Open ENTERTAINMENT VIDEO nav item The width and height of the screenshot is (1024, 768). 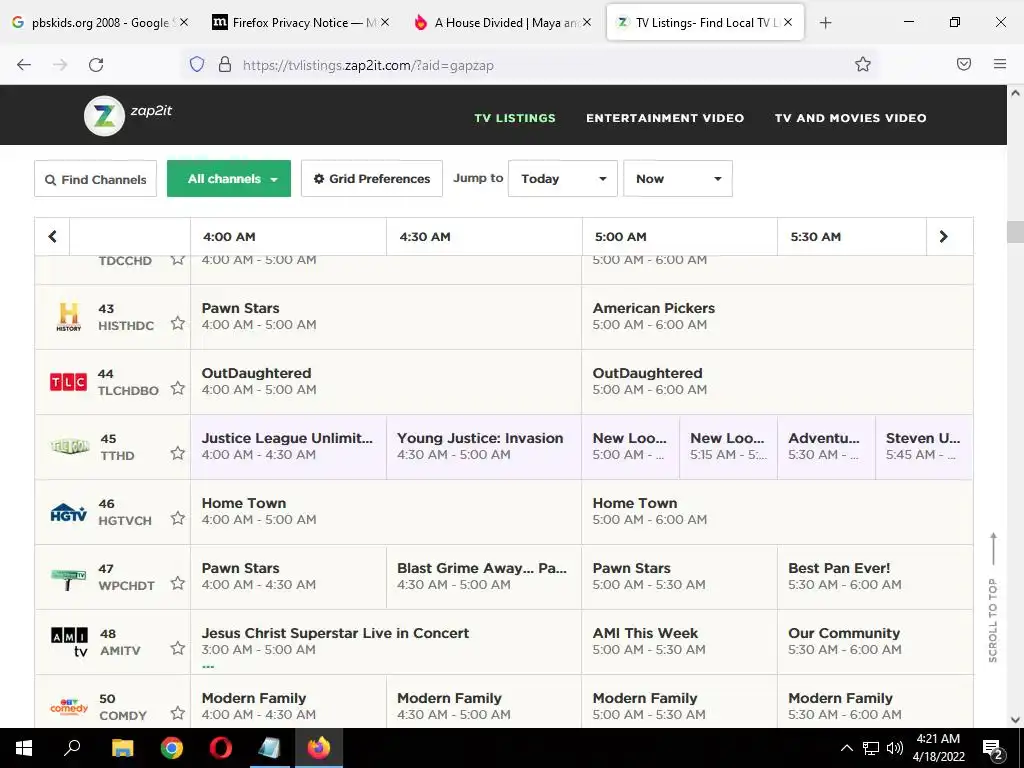(665, 118)
